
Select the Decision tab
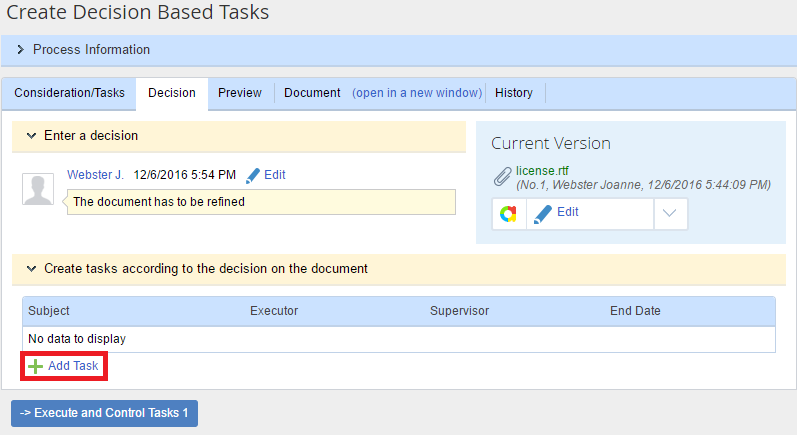[172, 93]
